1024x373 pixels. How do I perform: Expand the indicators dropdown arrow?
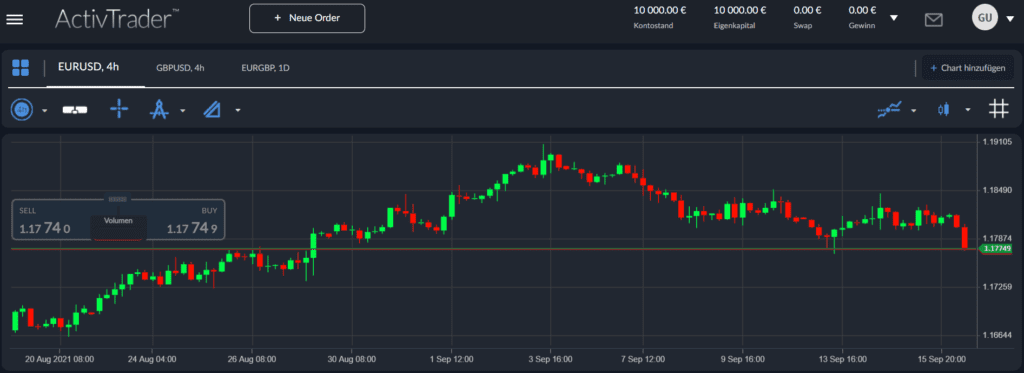click(x=914, y=110)
